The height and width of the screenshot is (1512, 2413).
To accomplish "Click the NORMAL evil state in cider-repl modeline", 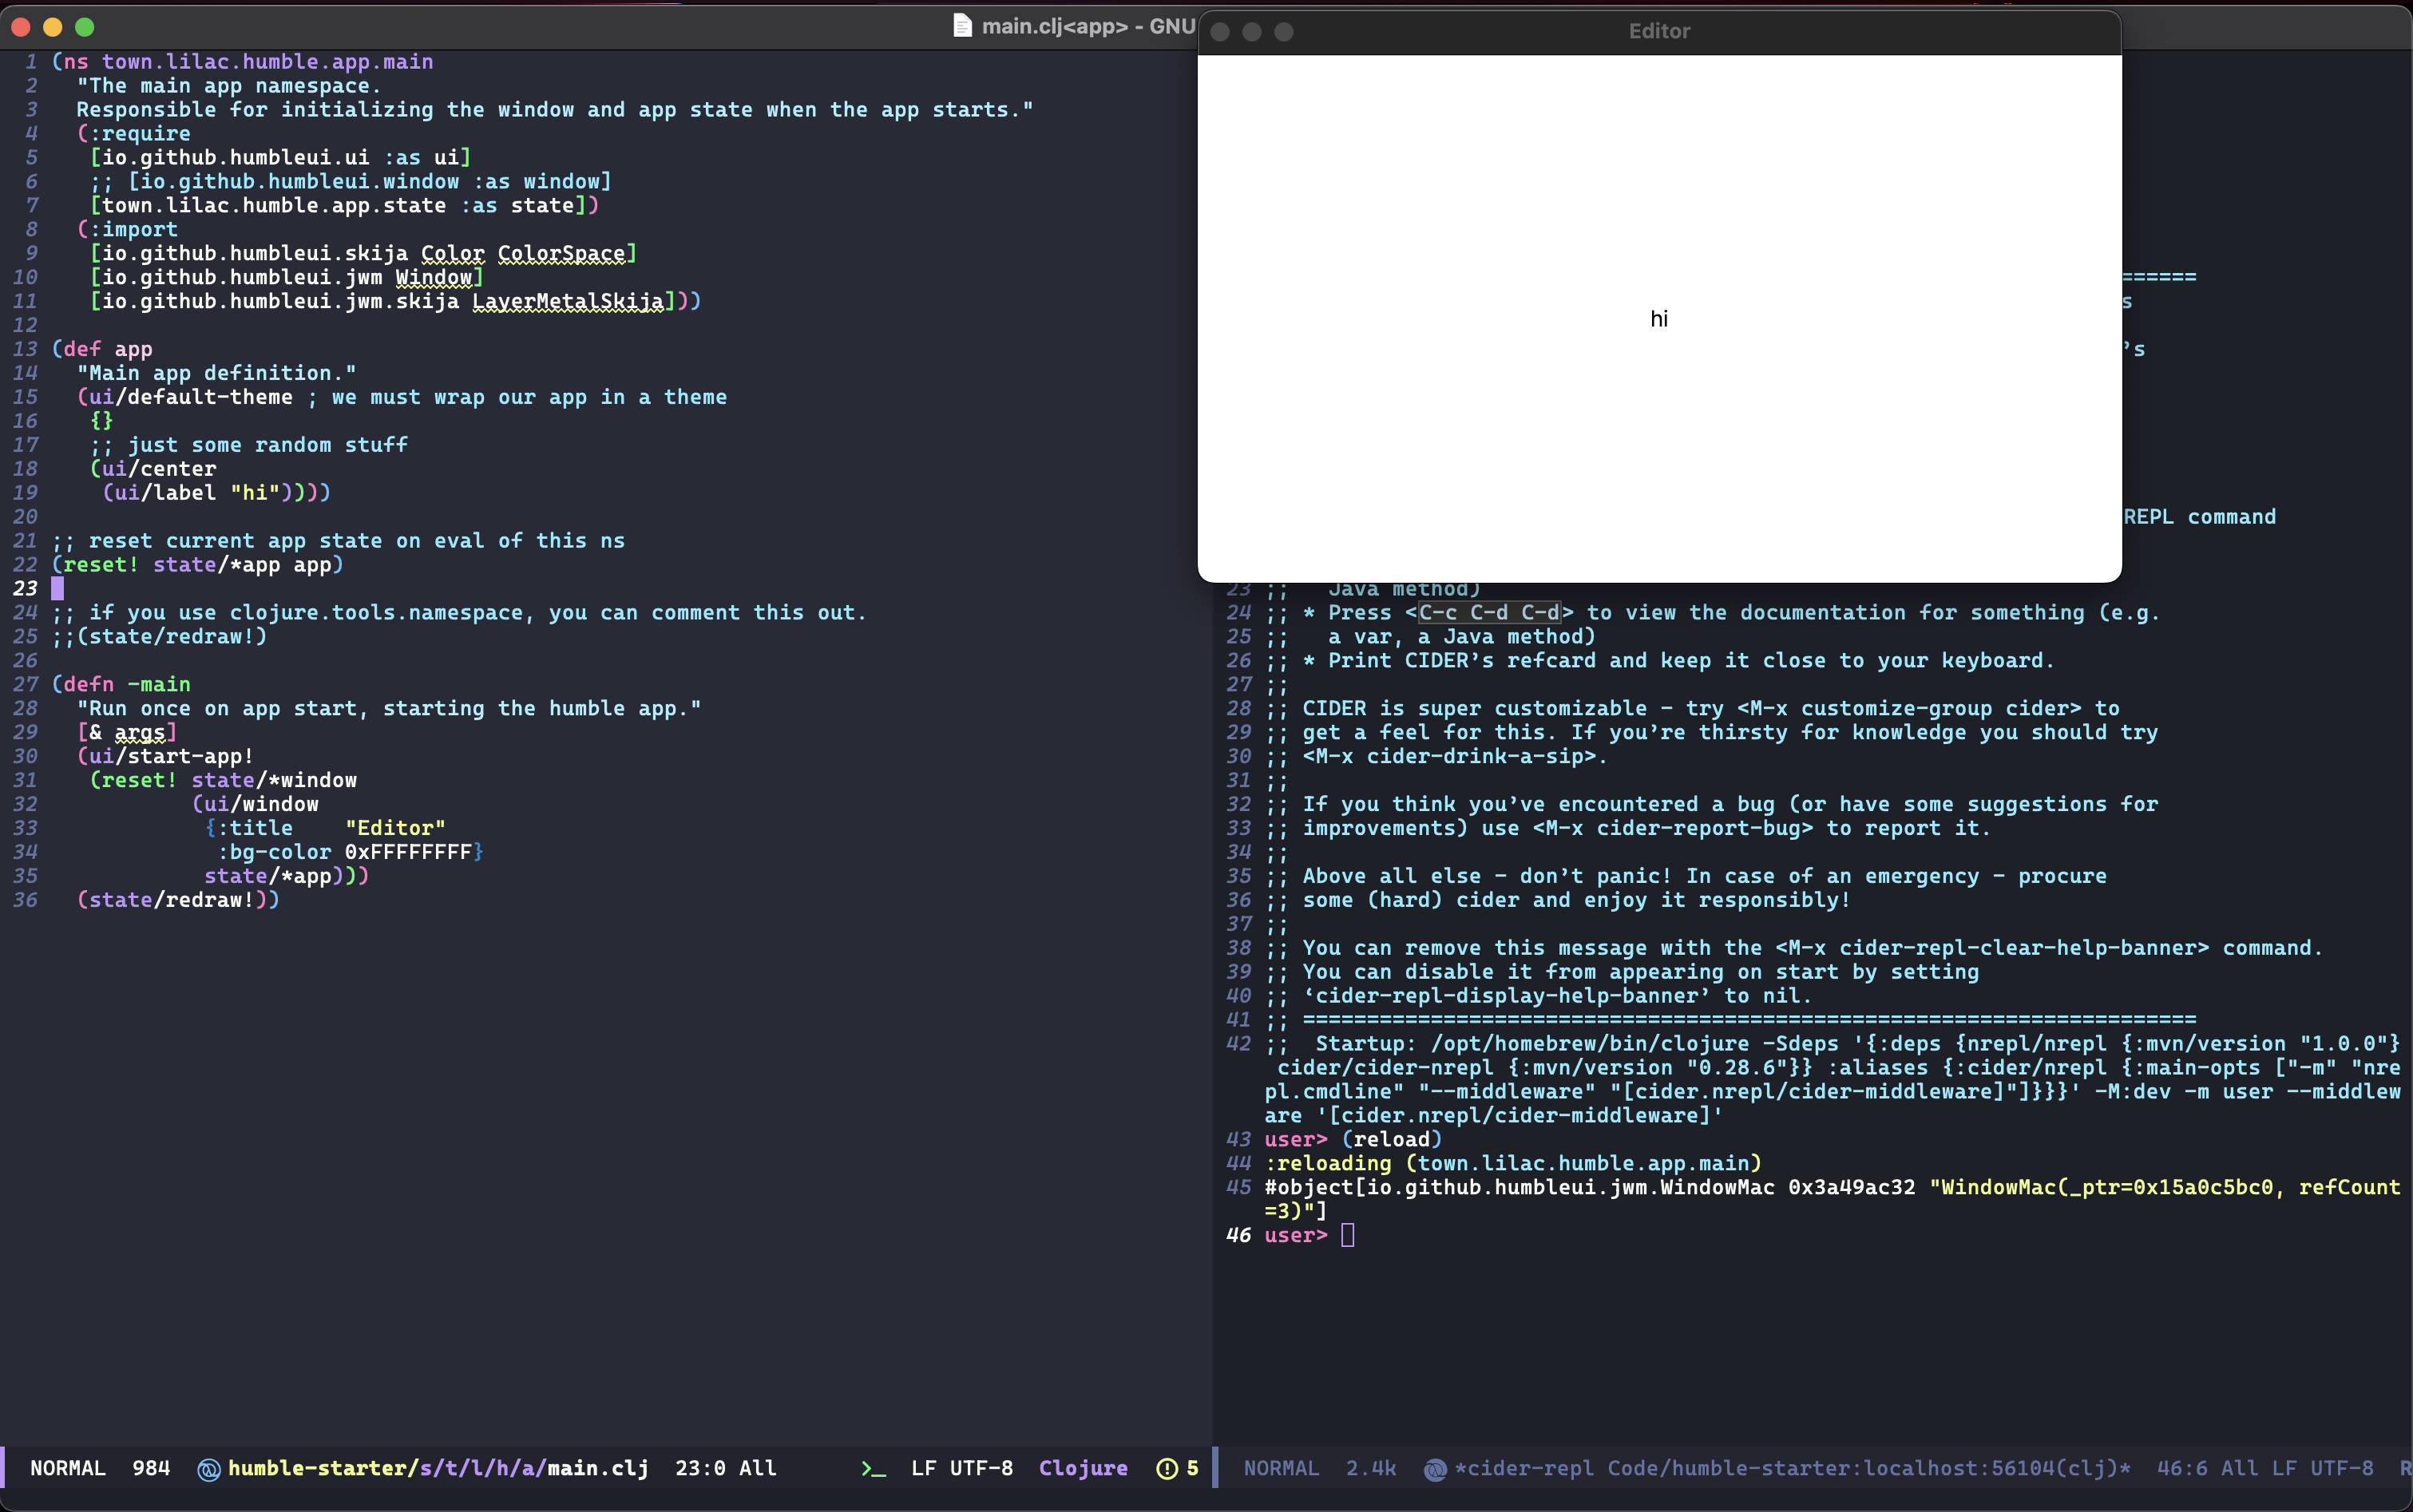I will 1281,1468.
